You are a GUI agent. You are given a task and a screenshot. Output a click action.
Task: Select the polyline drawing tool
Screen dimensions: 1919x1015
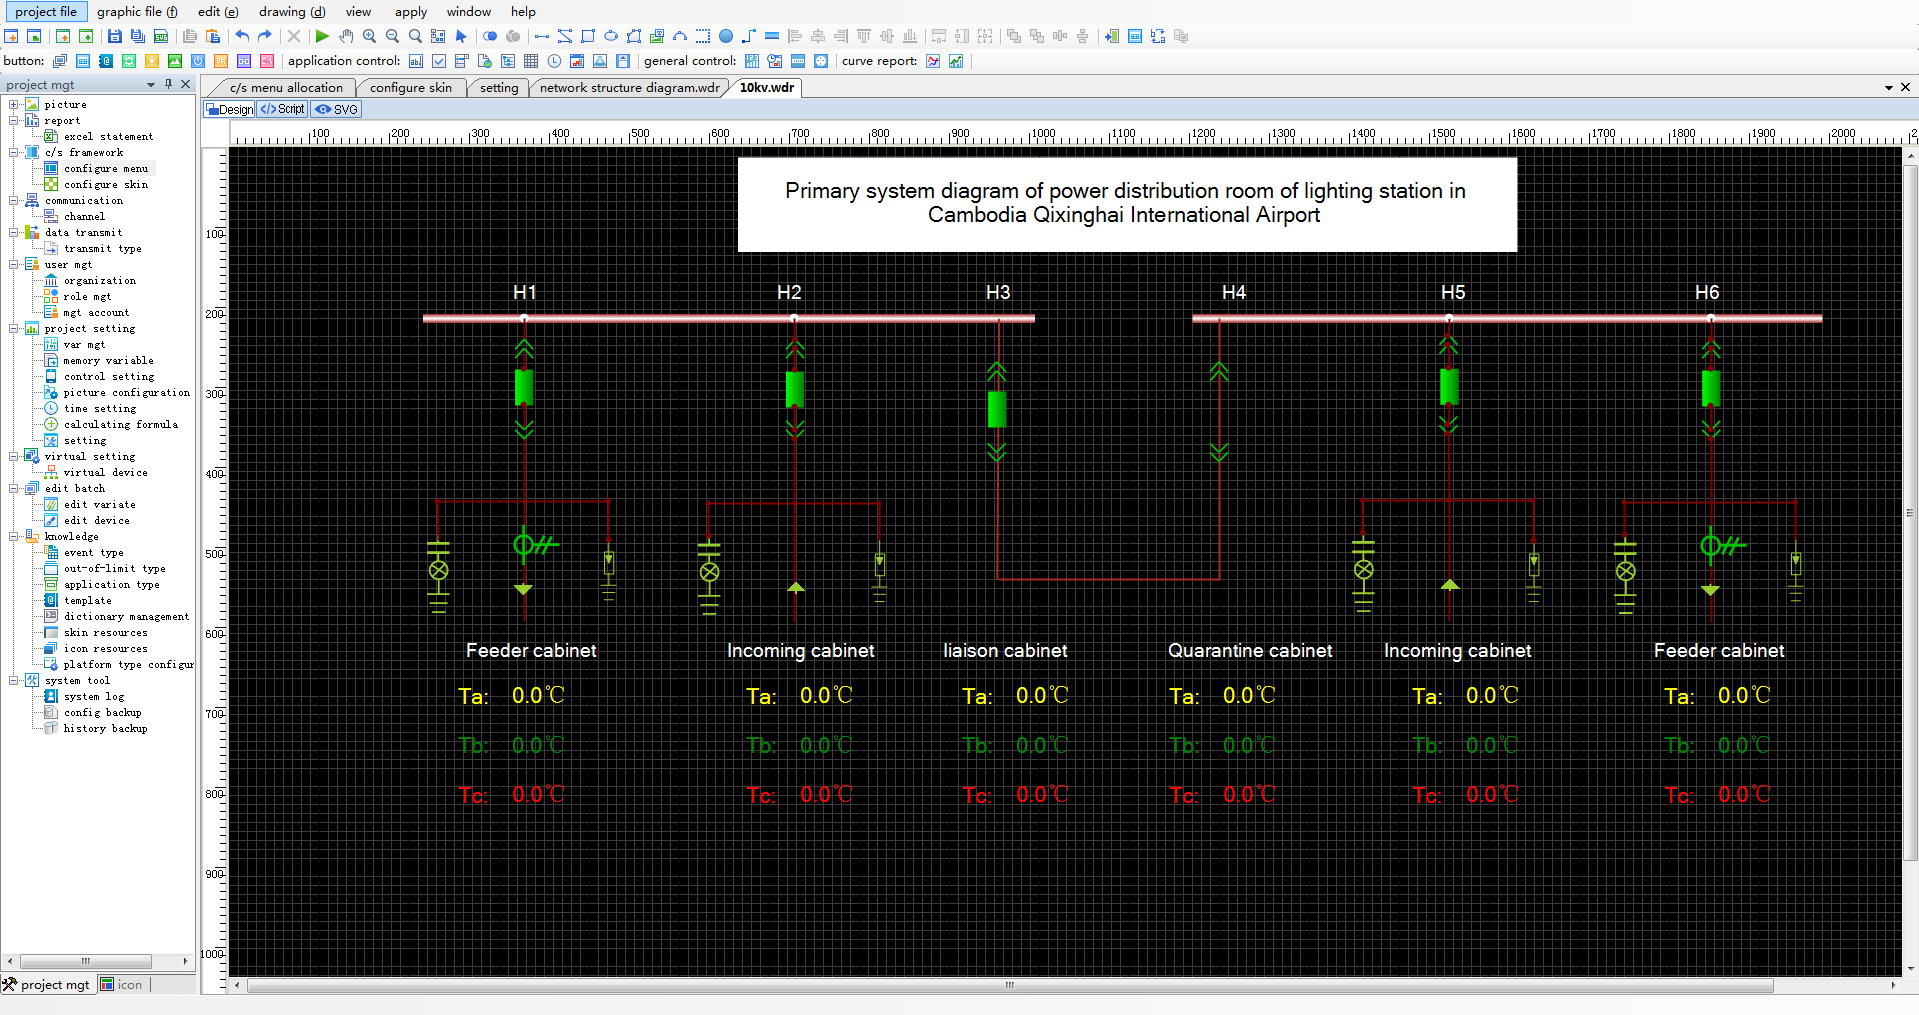coord(565,36)
